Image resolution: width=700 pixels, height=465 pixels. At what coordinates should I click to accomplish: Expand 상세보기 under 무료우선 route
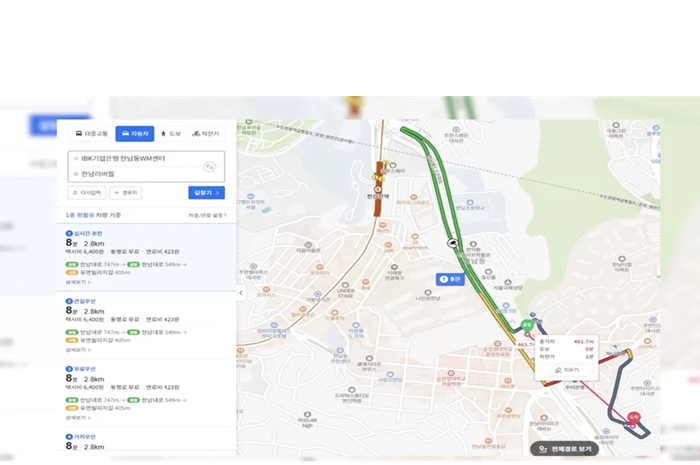click(x=78, y=418)
